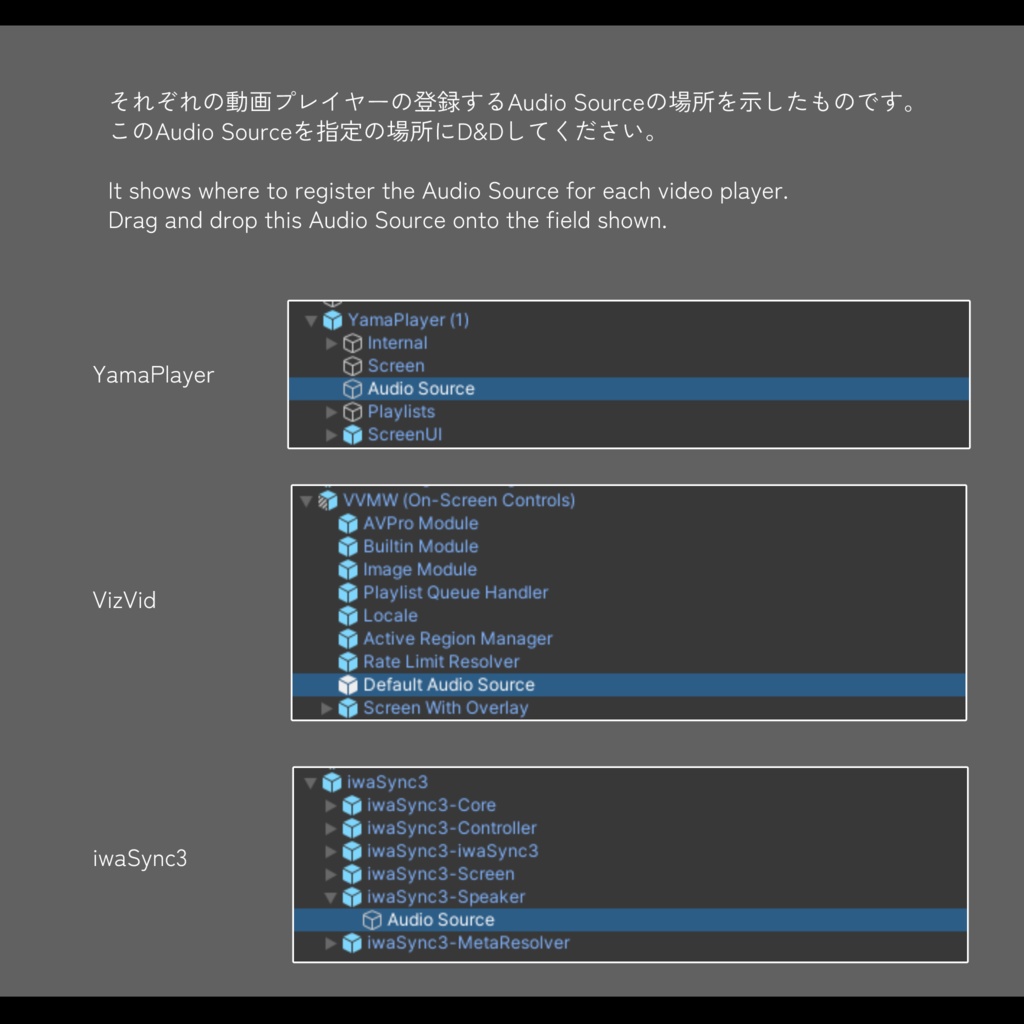Viewport: 1024px width, 1024px height.
Task: Select the 'VVMW (On-Screen Controls)' row text
Action: pos(459,500)
